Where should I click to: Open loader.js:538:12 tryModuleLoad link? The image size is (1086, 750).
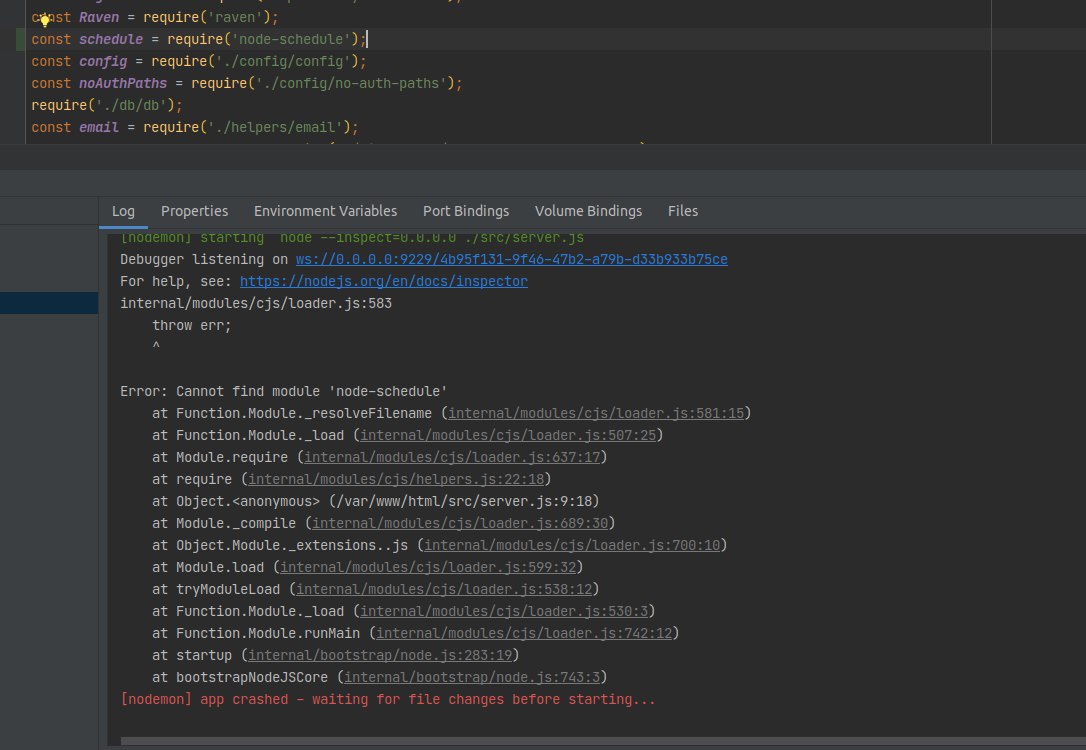pos(444,589)
